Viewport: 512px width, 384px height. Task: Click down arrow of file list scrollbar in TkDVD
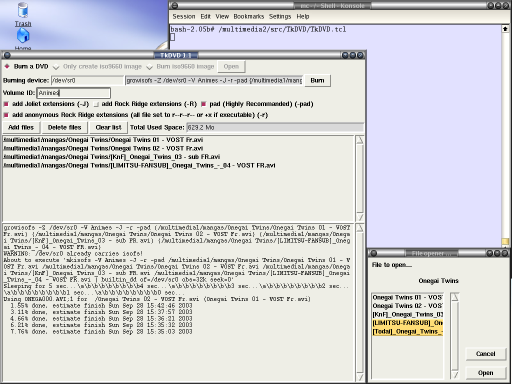click(360, 217)
